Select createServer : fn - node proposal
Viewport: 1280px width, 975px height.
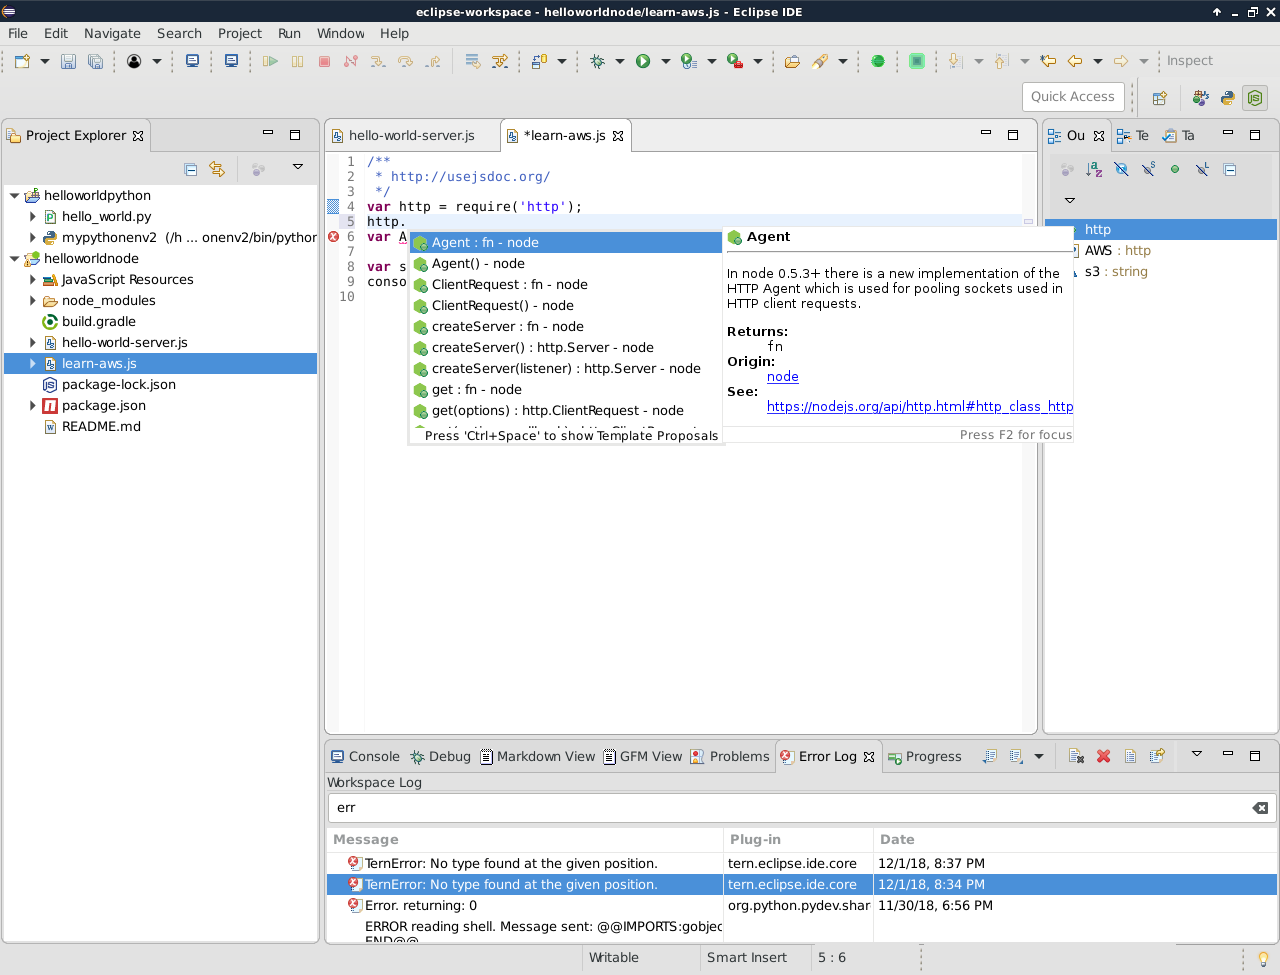(x=566, y=327)
